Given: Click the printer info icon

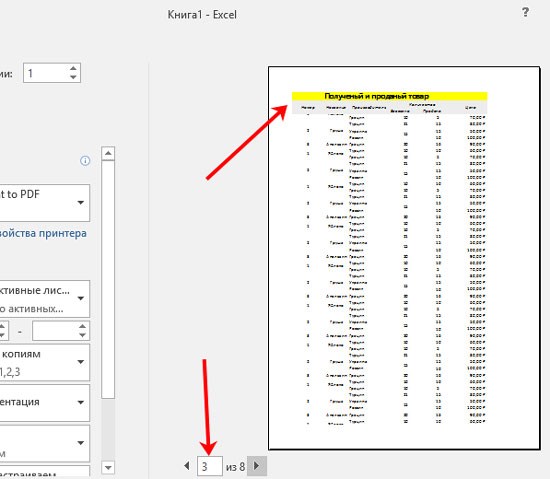Looking at the screenshot, I should click(x=85, y=161).
